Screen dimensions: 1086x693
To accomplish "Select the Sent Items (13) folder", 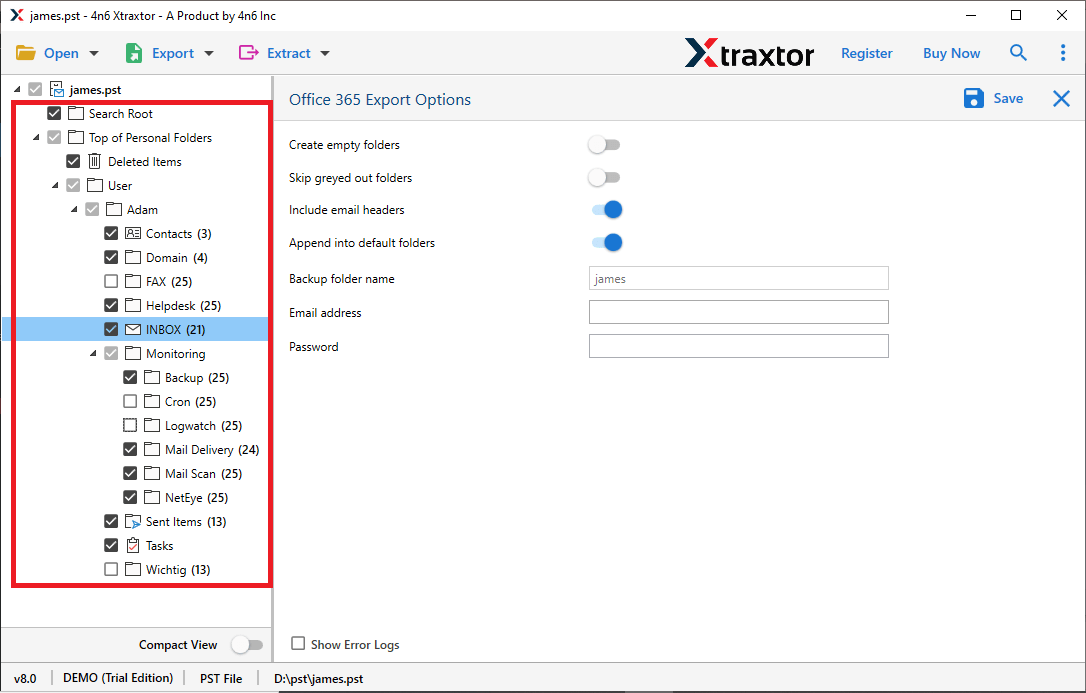I will (x=186, y=521).
